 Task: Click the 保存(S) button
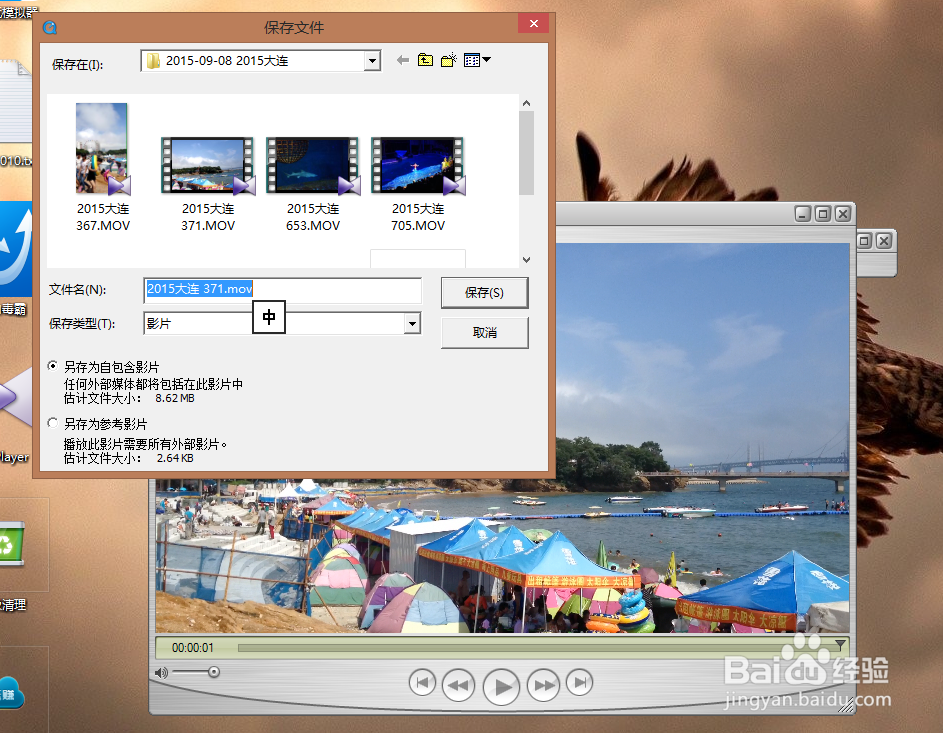pos(484,292)
